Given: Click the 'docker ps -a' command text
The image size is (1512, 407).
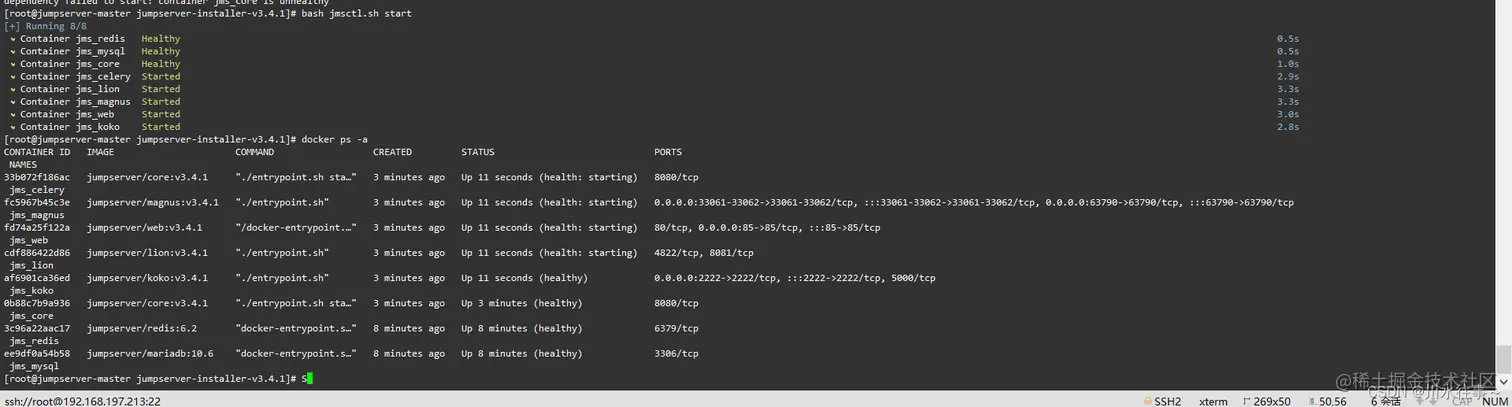Looking at the screenshot, I should (x=335, y=140).
